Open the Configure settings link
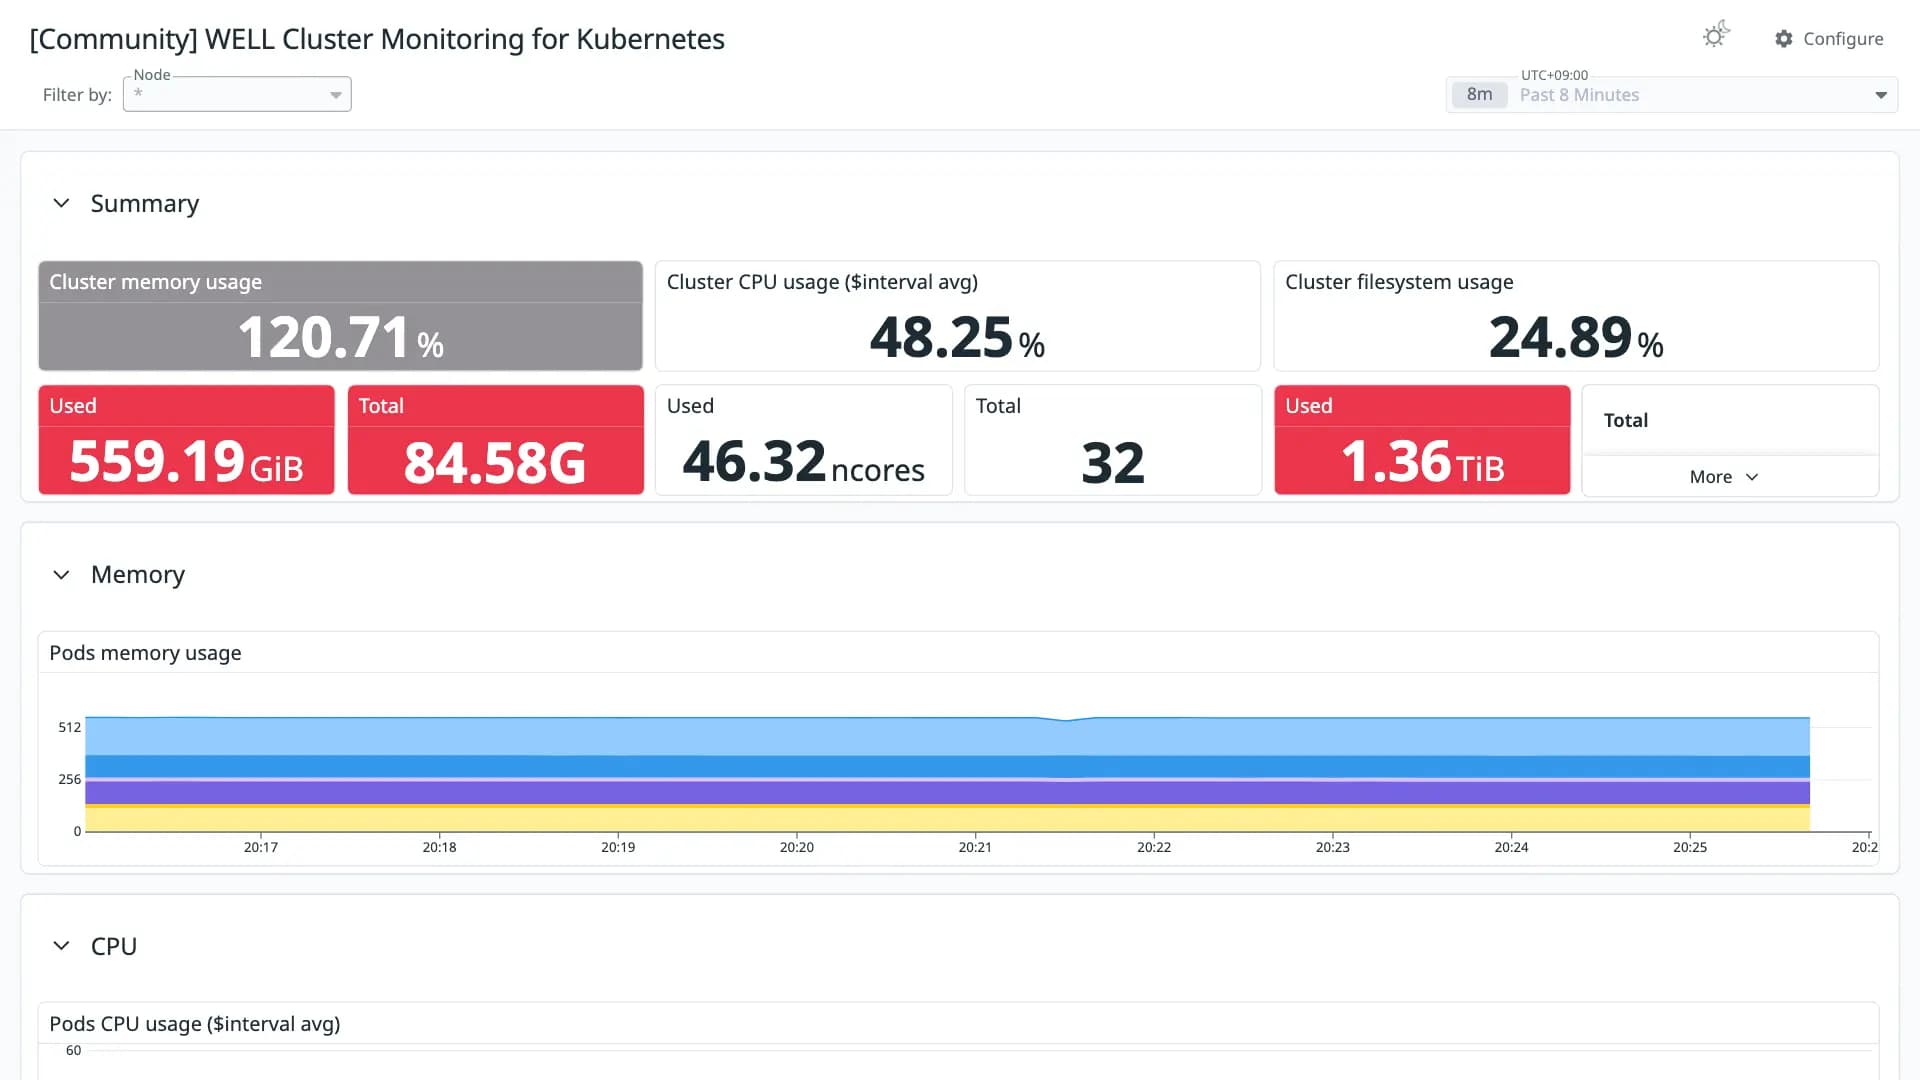Image resolution: width=1920 pixels, height=1080 pixels. click(1829, 39)
